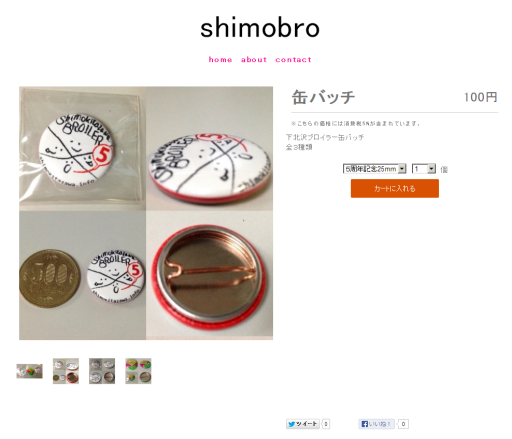Click the quantity dropdown arrow

432,169
